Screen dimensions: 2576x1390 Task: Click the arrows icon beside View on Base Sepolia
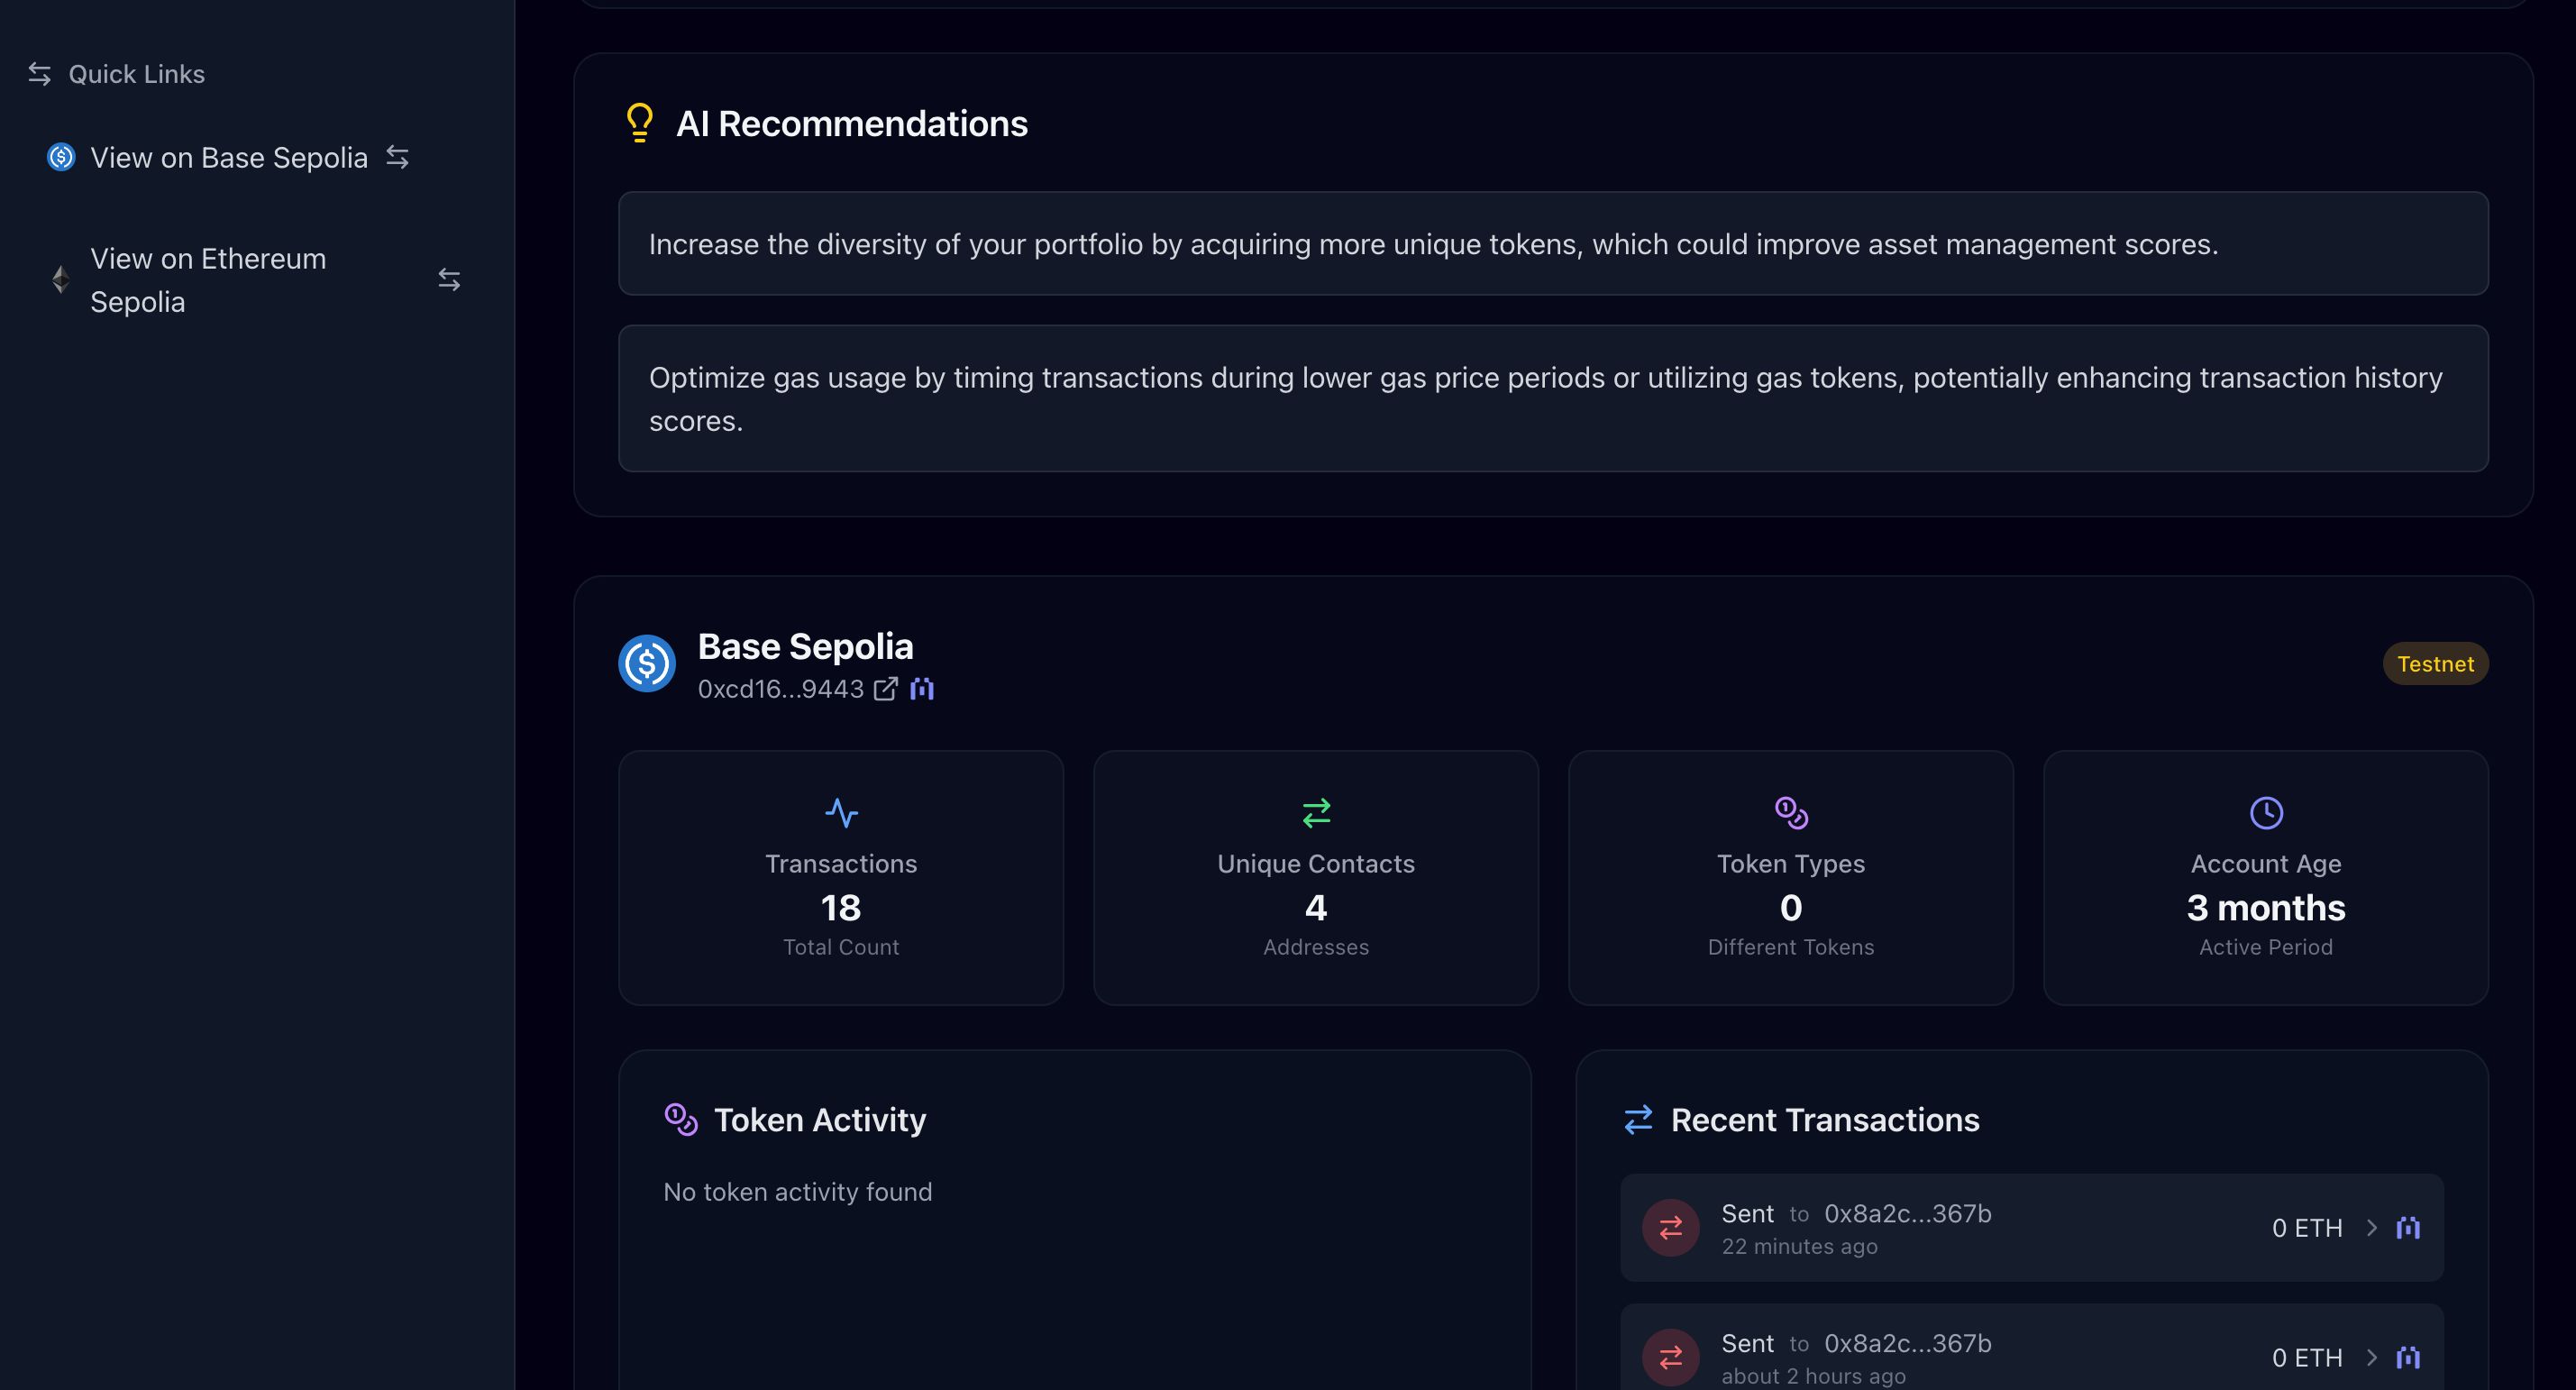pyautogui.click(x=398, y=157)
